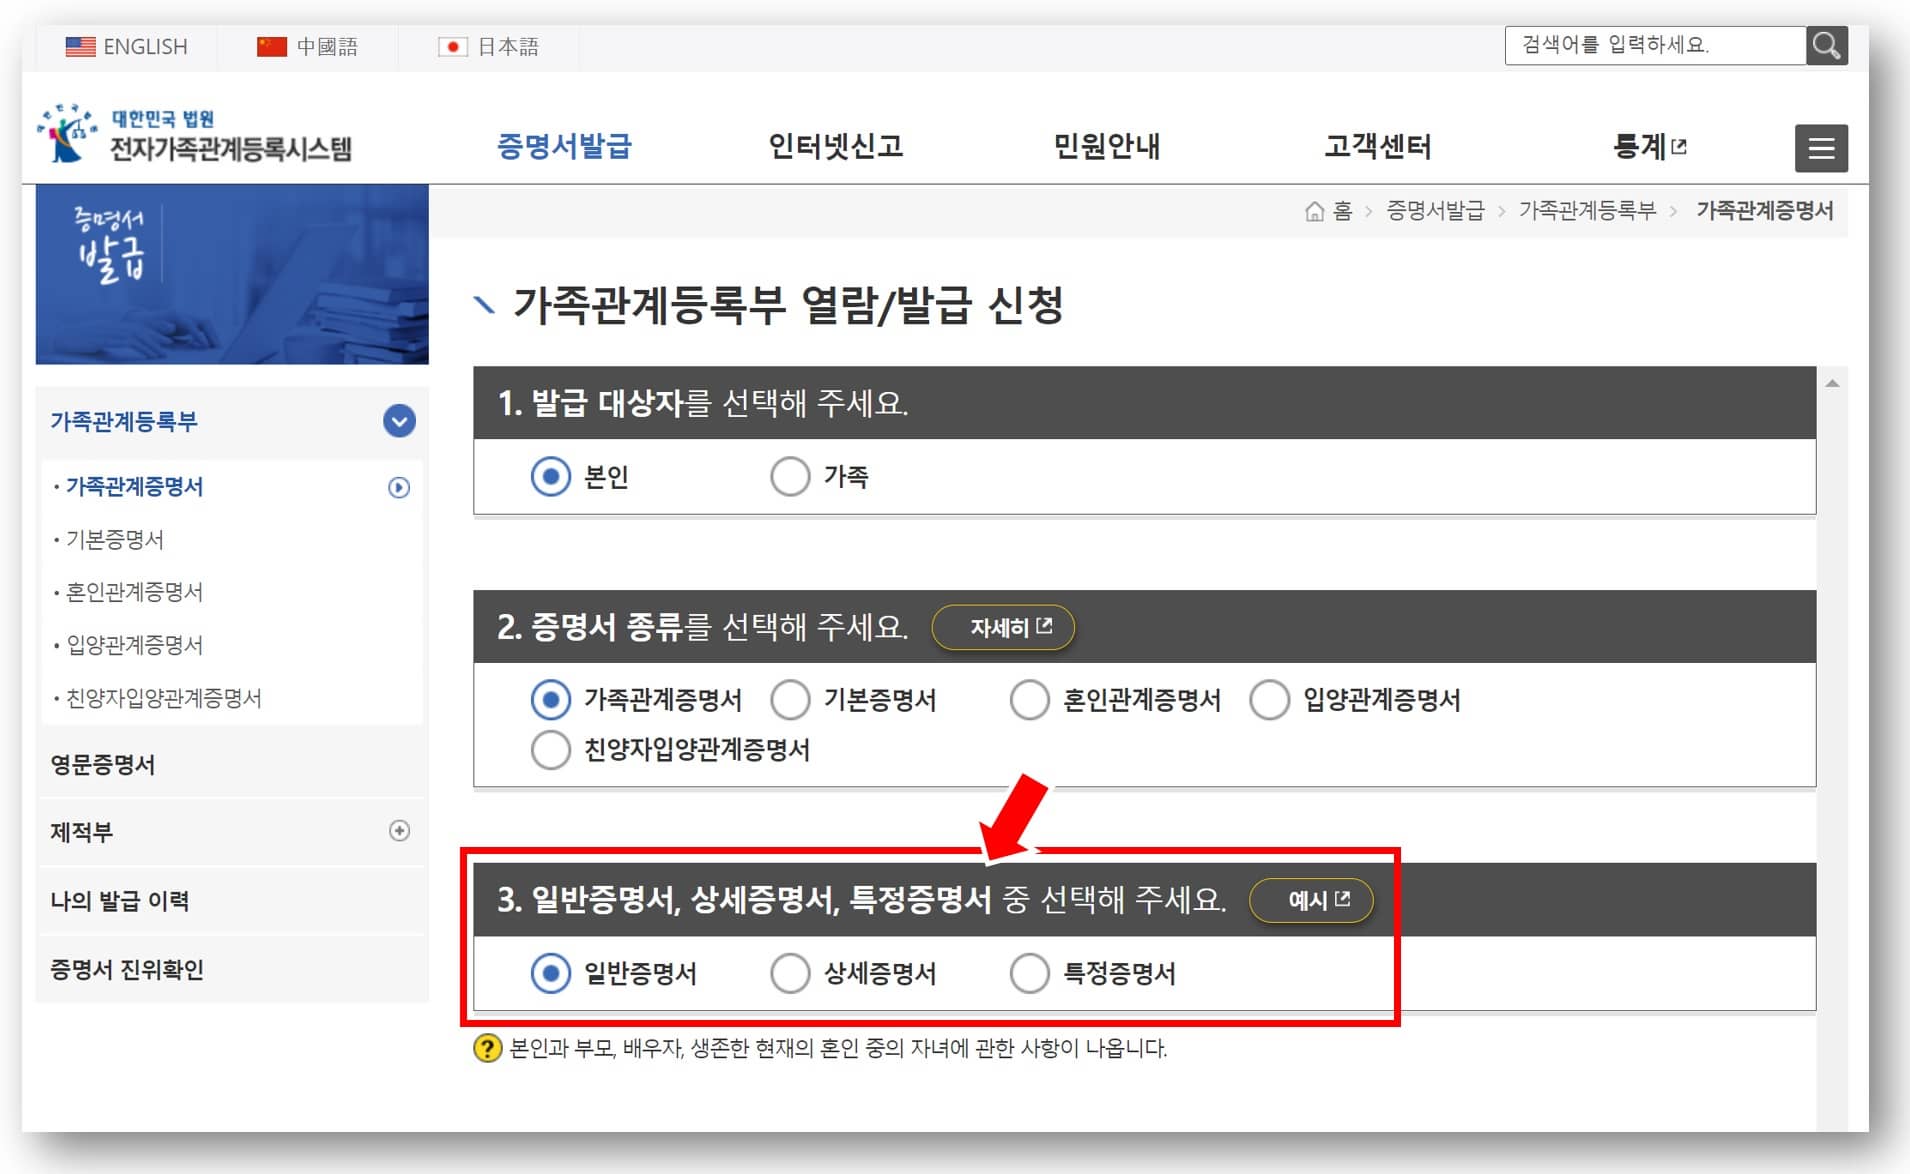Click the Japan flag icon for 日本語

coord(453,46)
